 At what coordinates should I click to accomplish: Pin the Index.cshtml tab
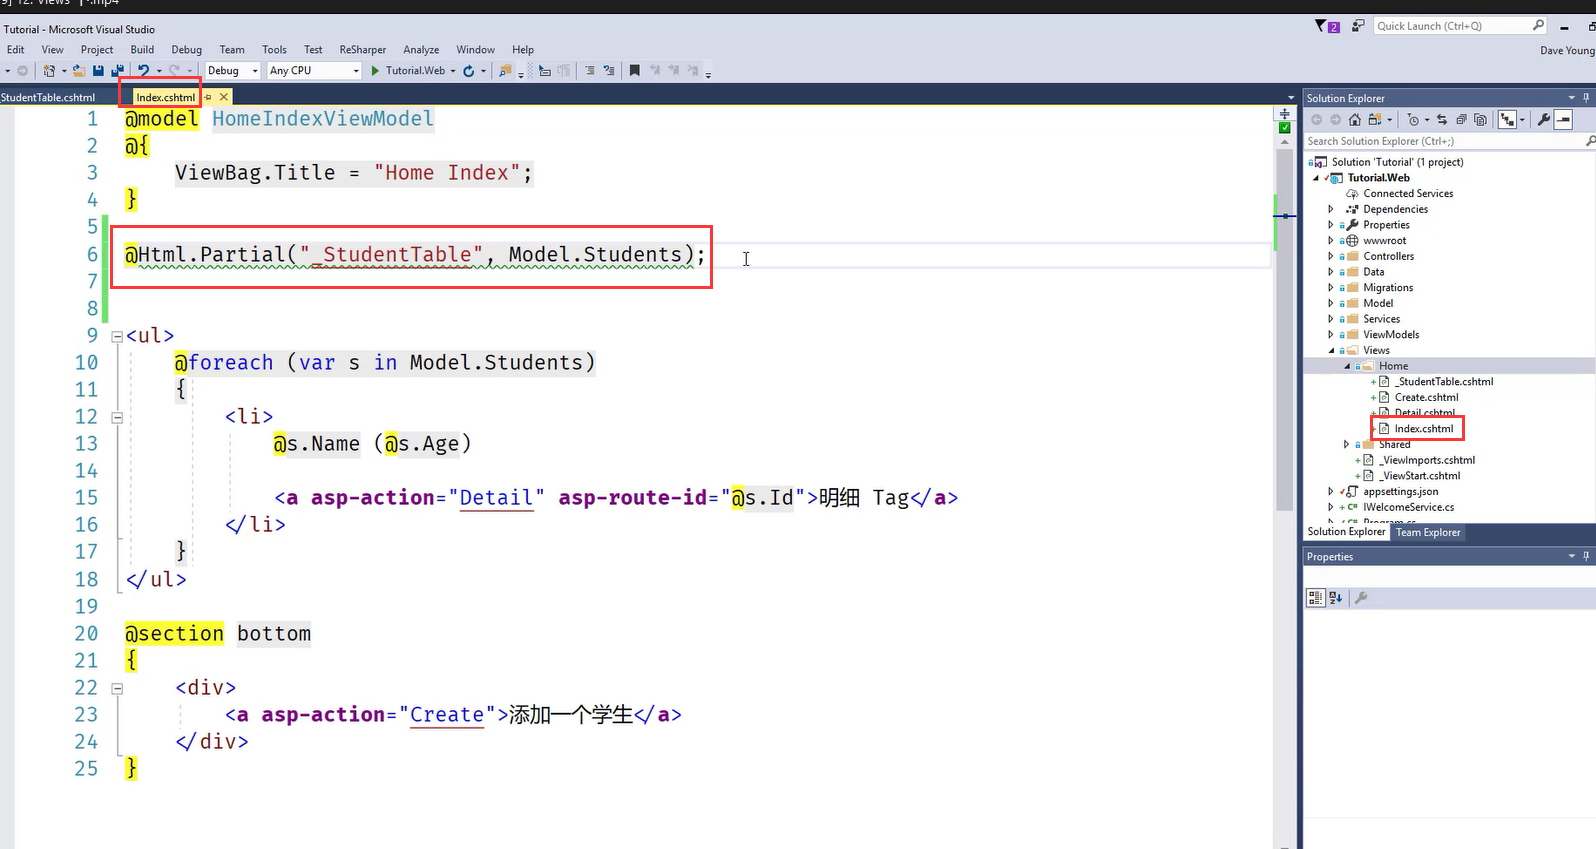point(208,97)
